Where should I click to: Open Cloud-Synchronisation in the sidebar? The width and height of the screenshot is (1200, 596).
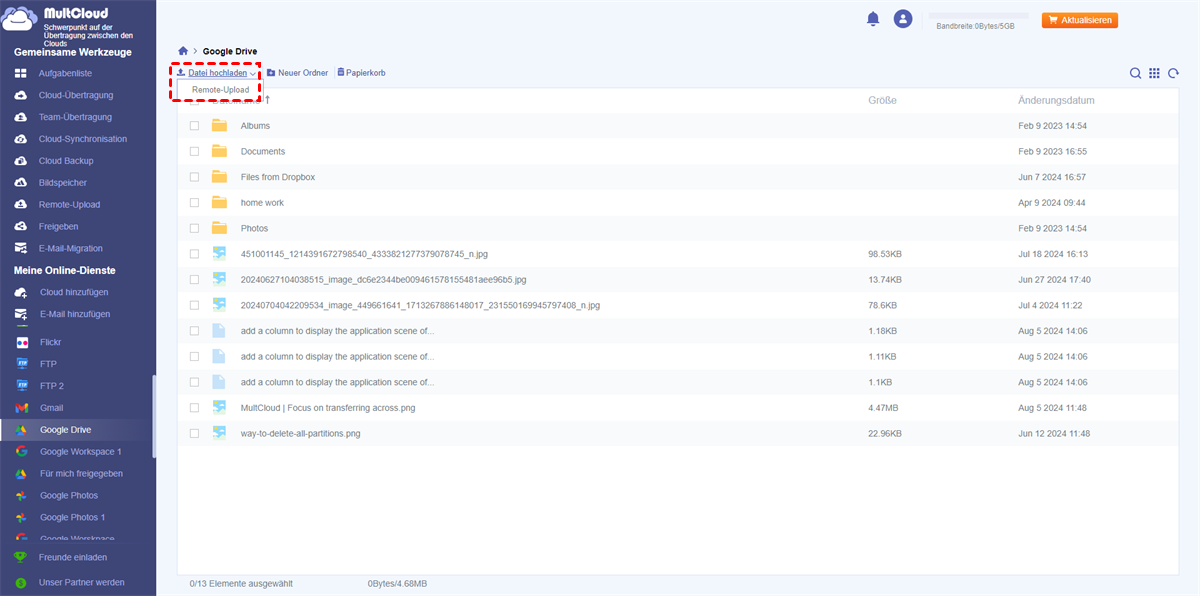pos(82,139)
